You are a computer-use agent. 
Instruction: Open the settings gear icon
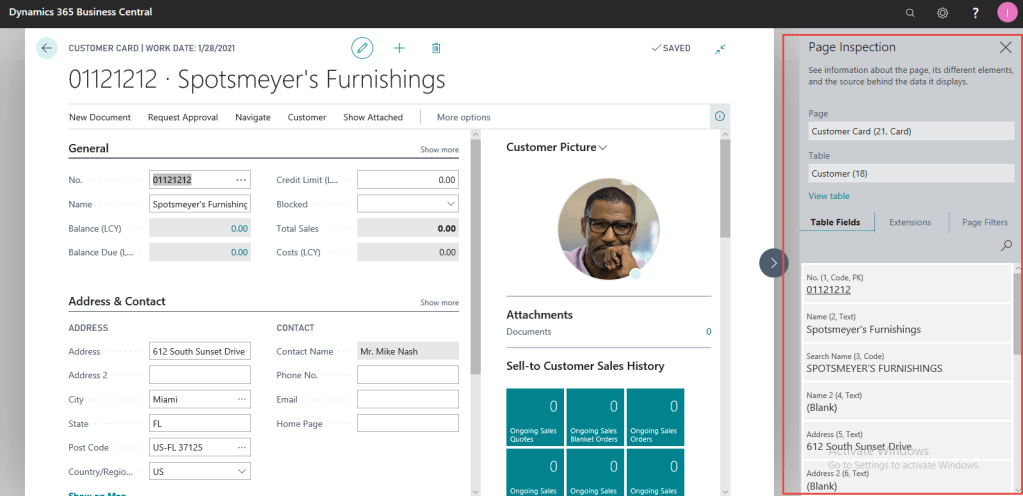coord(942,13)
